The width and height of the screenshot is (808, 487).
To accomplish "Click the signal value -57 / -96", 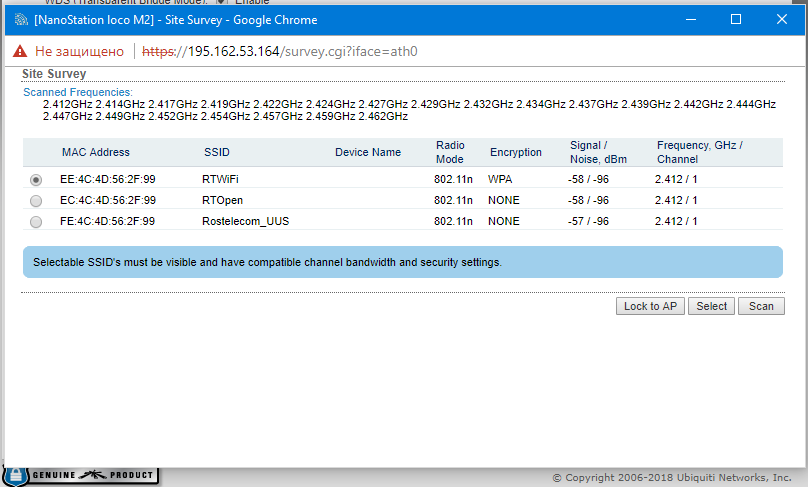I will (x=588, y=221).
